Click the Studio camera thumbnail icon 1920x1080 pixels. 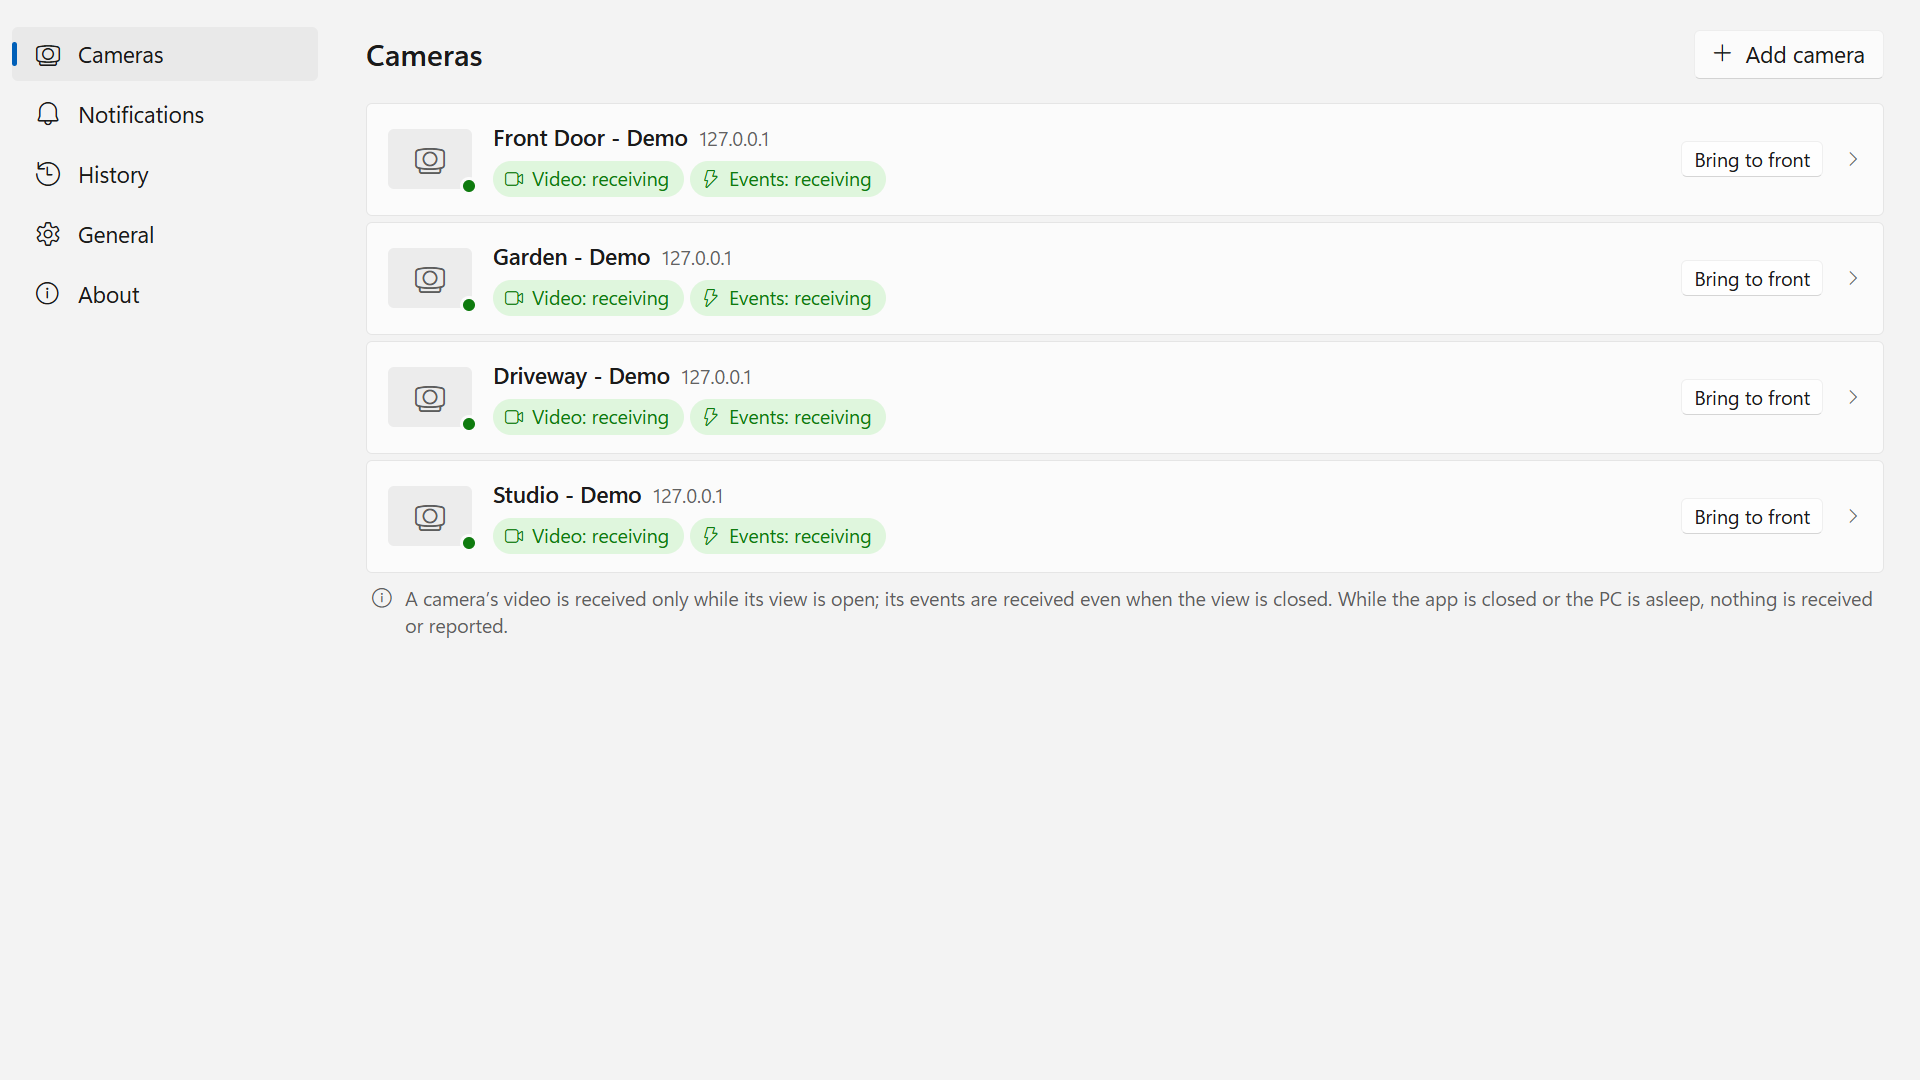tap(430, 517)
